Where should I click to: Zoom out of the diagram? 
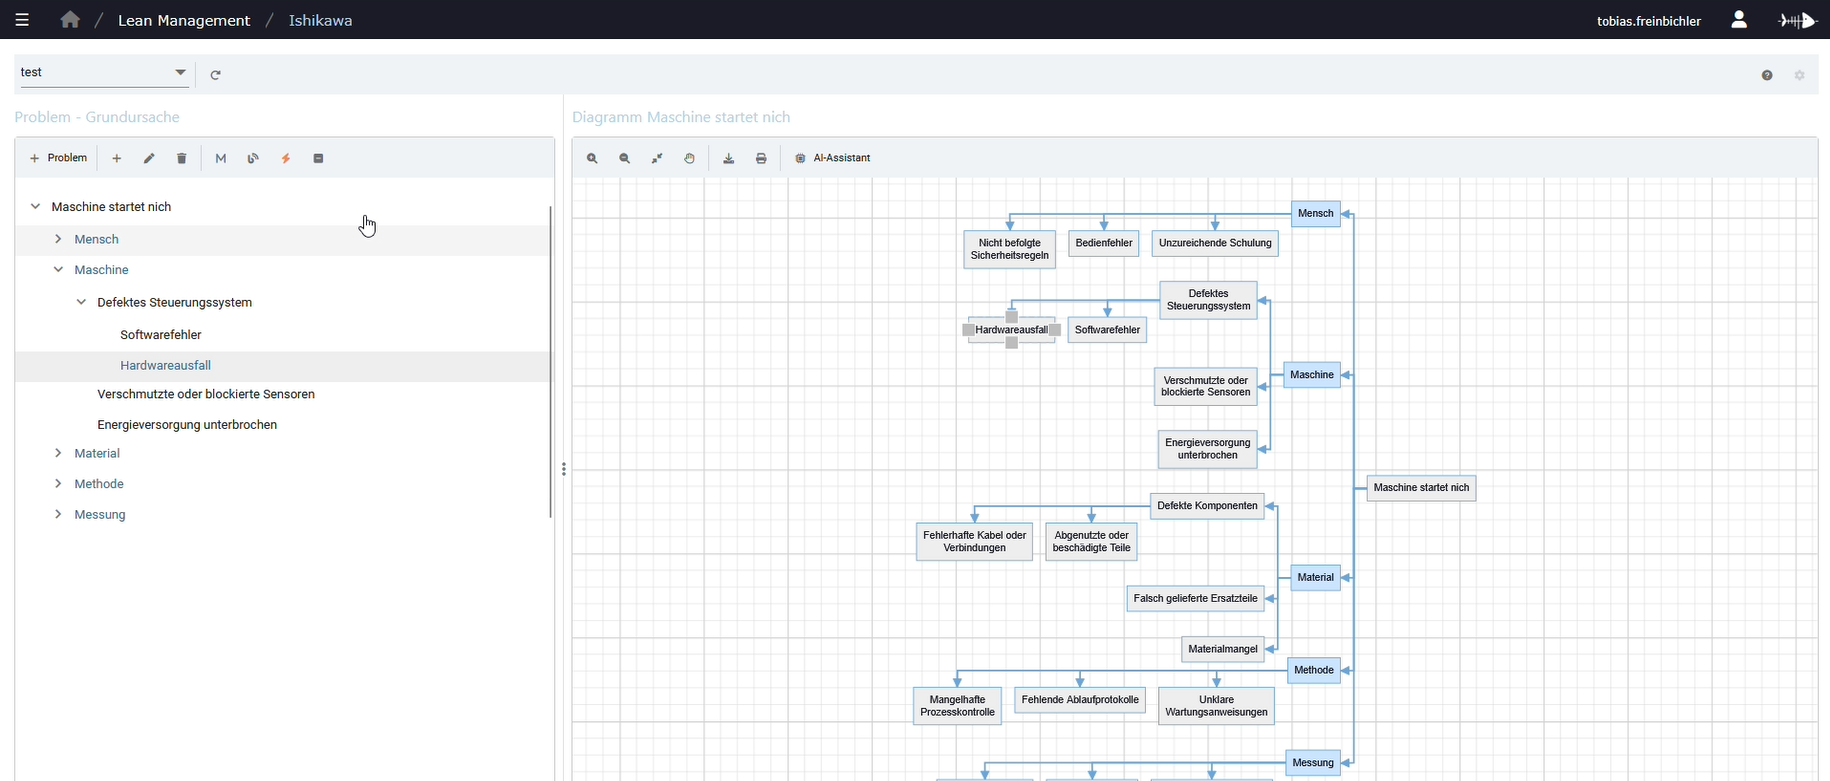tap(625, 158)
